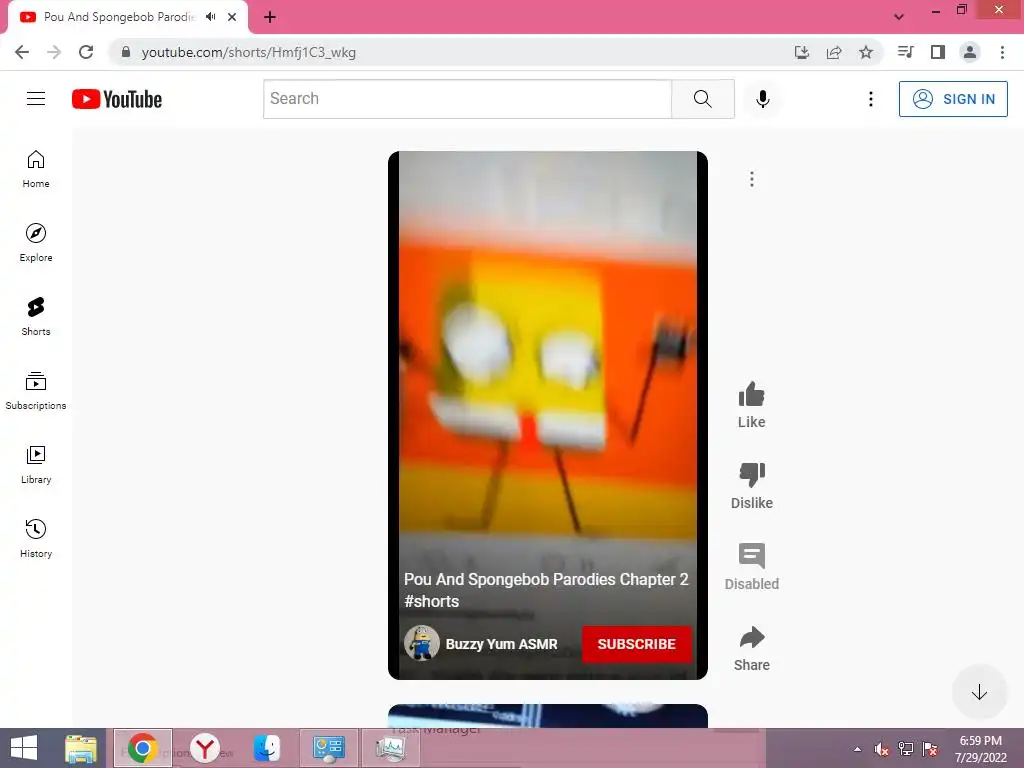This screenshot has height=768, width=1024.
Task: Open History in sidebar
Action: click(36, 538)
